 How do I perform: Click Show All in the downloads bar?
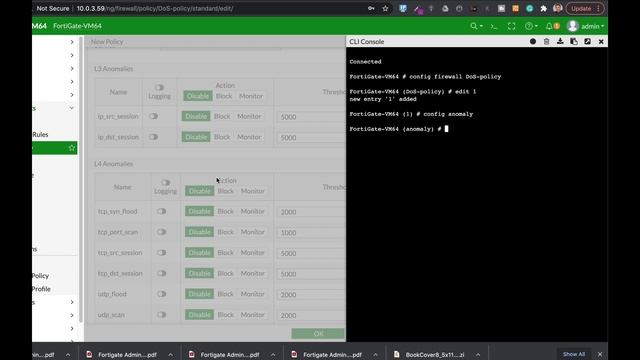click(574, 354)
